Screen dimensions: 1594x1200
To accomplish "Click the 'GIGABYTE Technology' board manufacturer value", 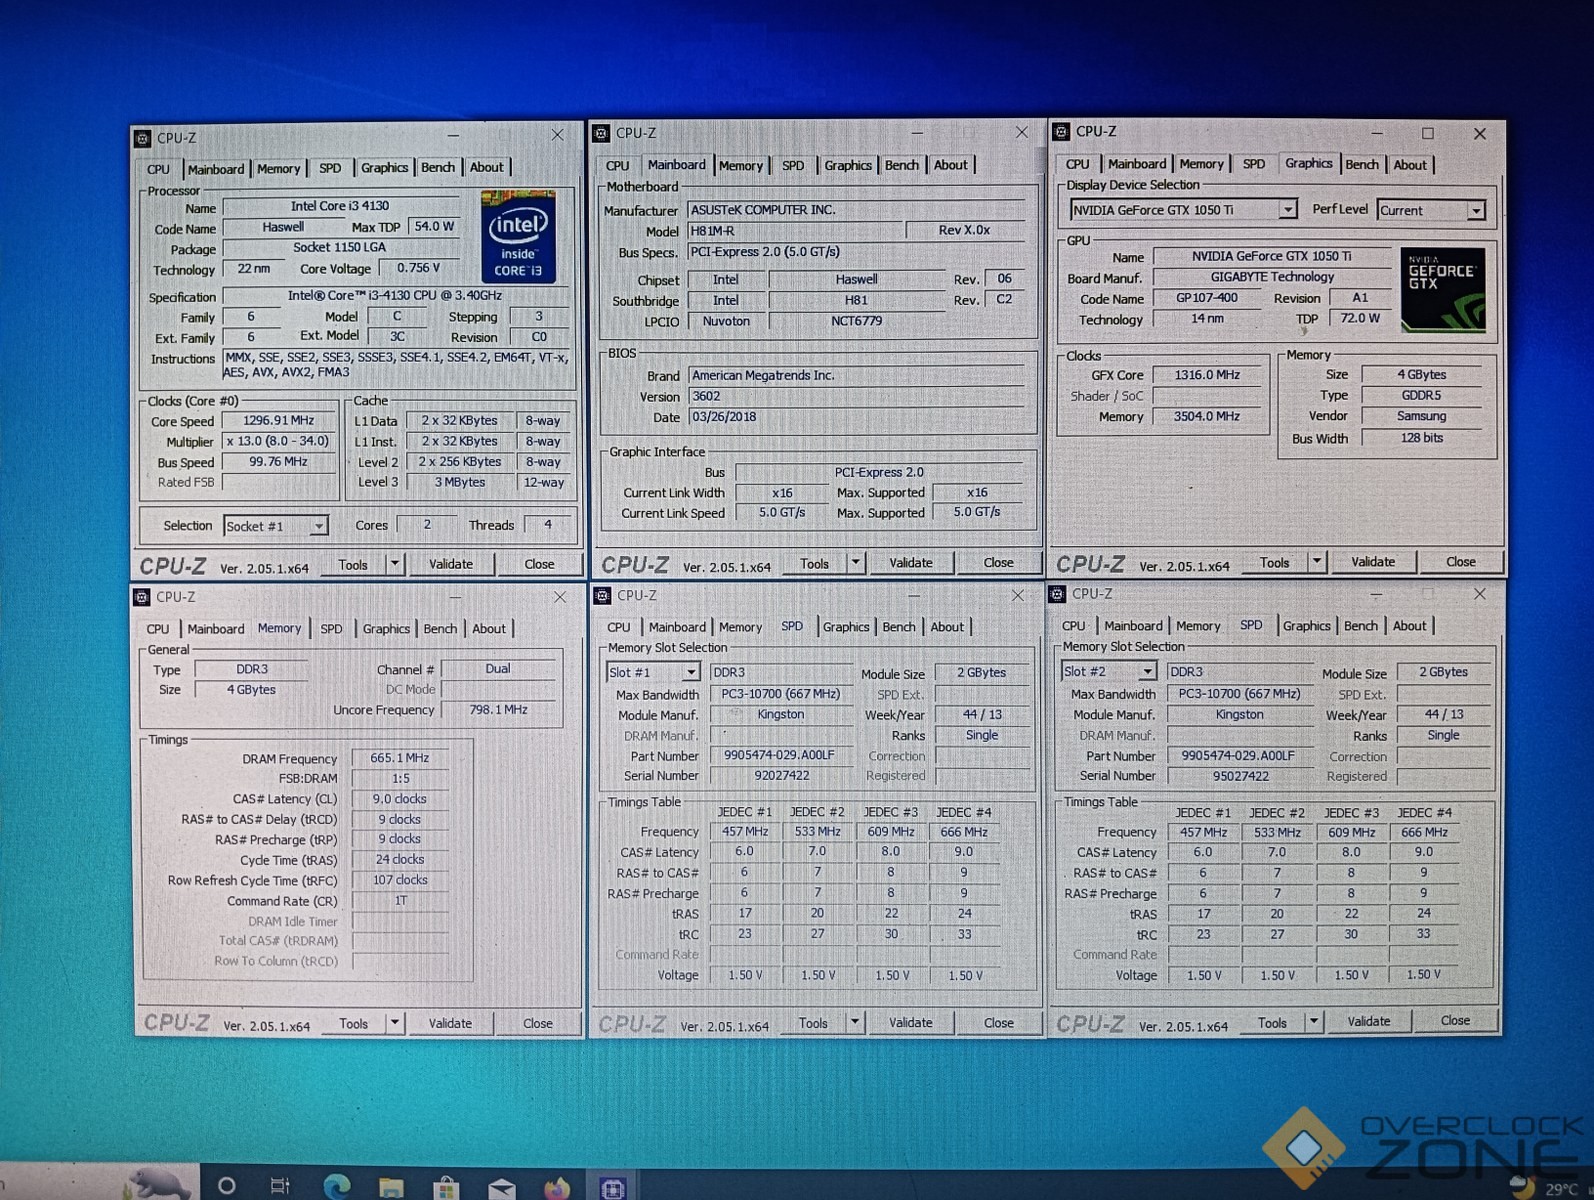I will click(x=1272, y=277).
